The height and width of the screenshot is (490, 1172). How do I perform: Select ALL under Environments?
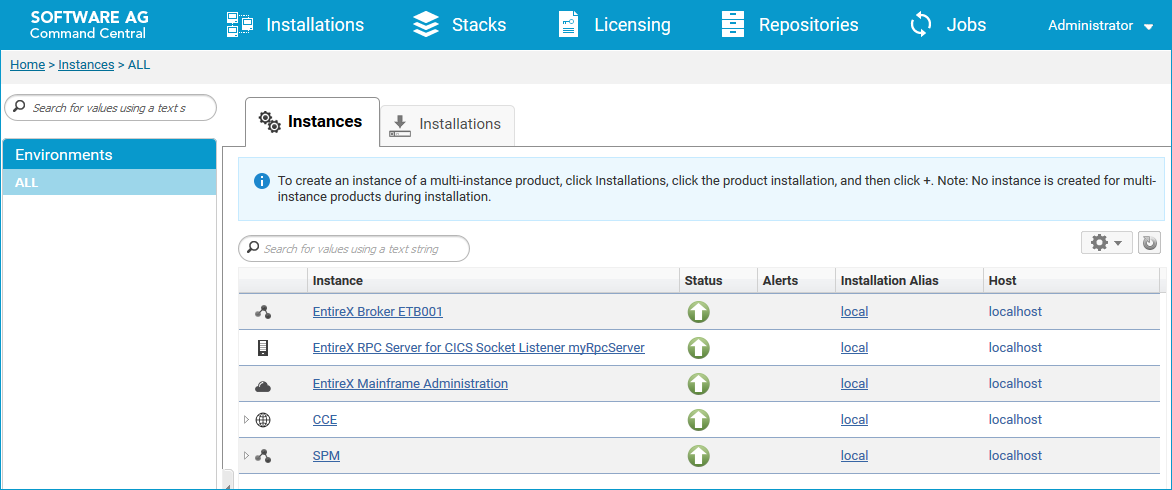[x=109, y=182]
